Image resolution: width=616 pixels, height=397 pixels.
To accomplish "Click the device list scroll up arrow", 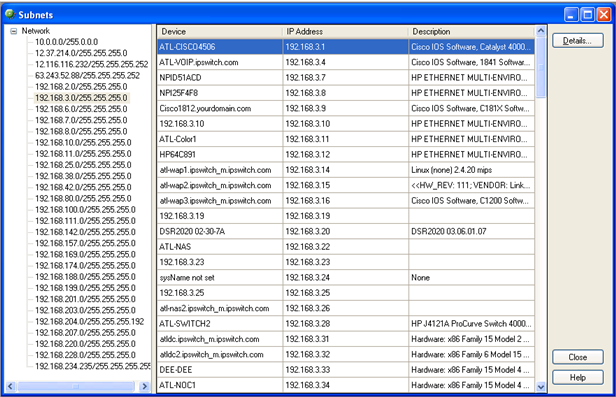I will 541,31.
